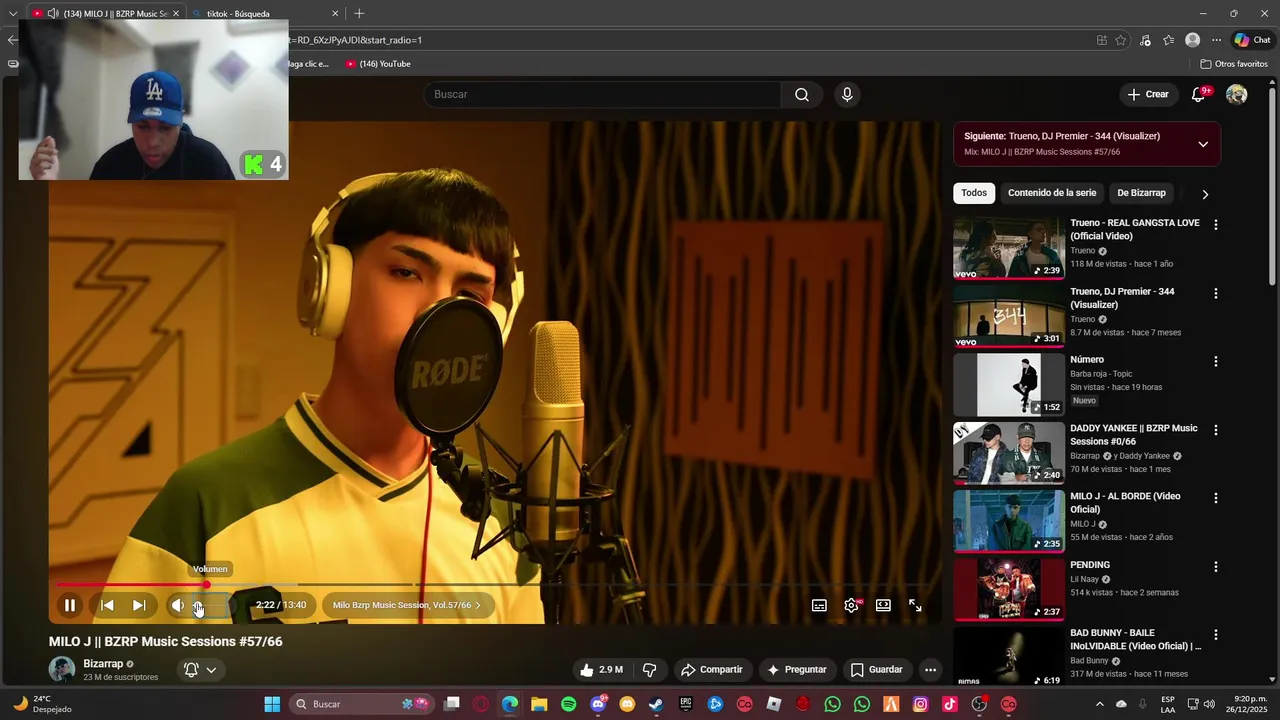The height and width of the screenshot is (720, 1280).
Task: Click the YouTube search magnifier button
Action: [802, 94]
